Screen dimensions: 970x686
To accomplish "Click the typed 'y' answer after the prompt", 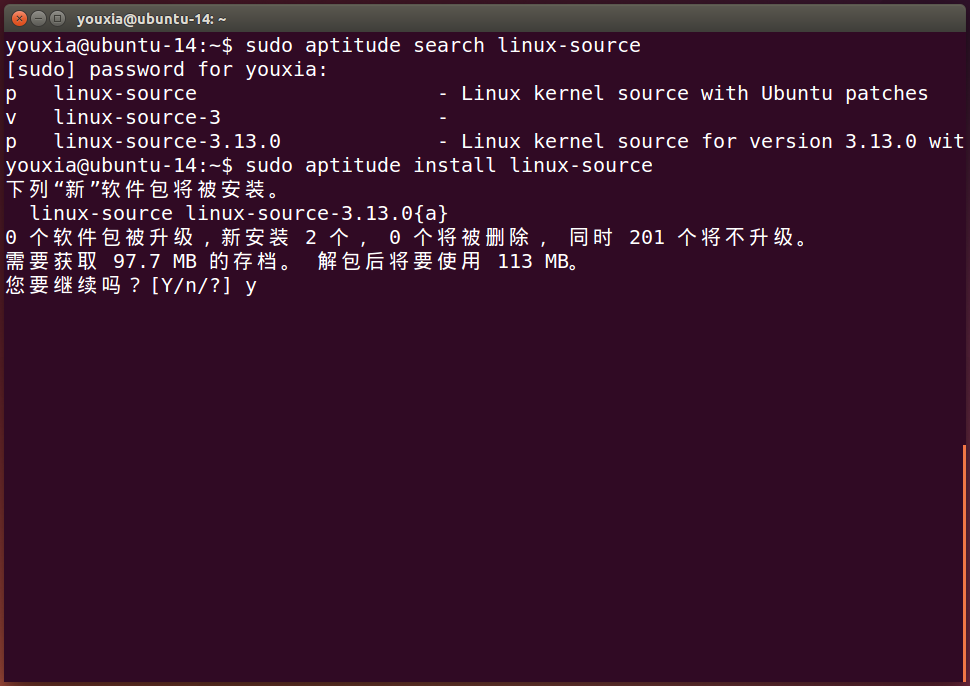I will tap(251, 288).
